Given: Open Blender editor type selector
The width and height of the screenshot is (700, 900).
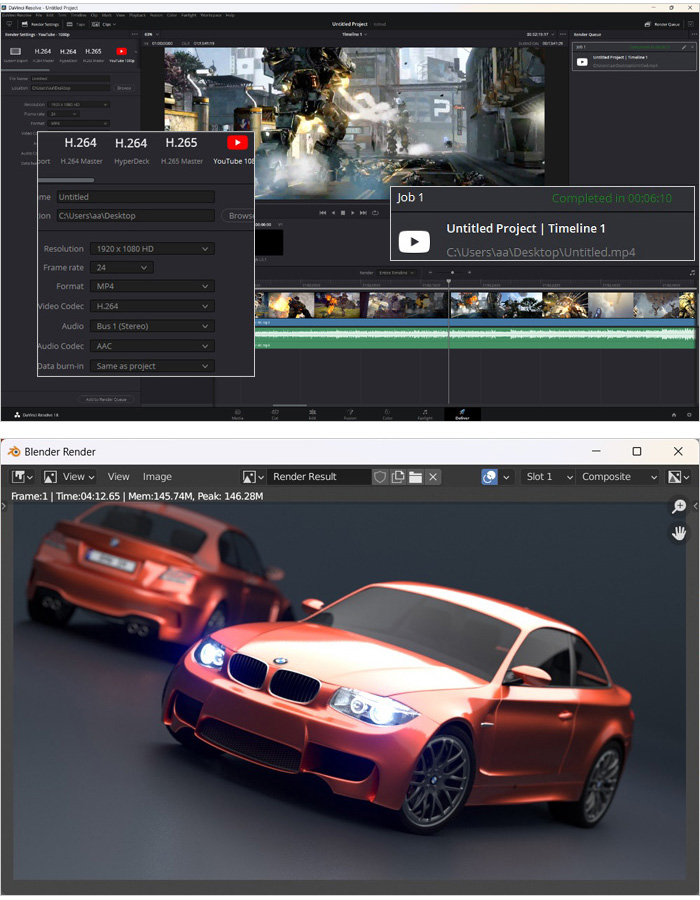Looking at the screenshot, I should pyautogui.click(x=22, y=476).
